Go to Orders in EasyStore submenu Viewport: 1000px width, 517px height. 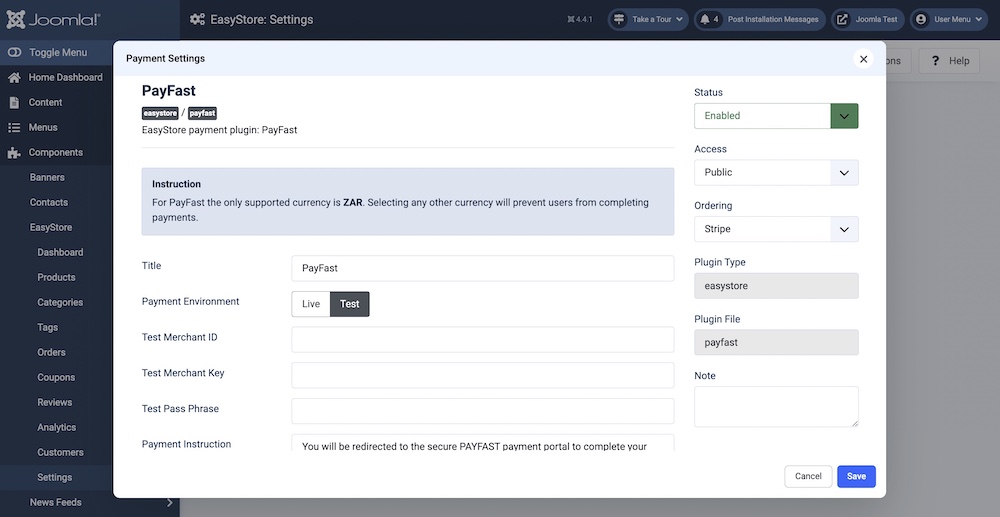coord(52,353)
